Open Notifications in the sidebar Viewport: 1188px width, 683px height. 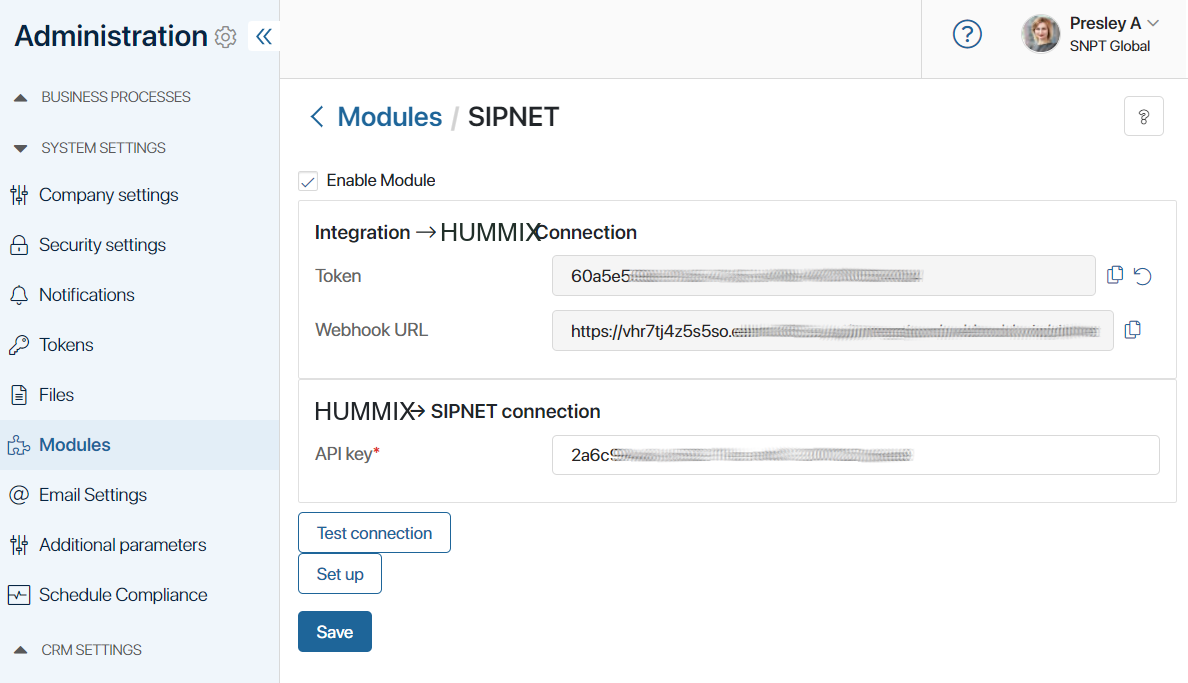coord(86,295)
